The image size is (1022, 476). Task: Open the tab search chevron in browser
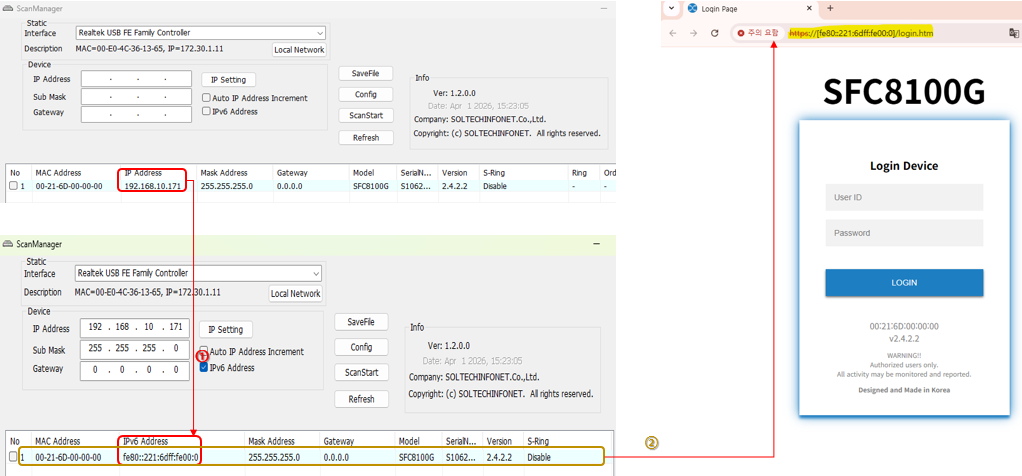click(x=672, y=8)
